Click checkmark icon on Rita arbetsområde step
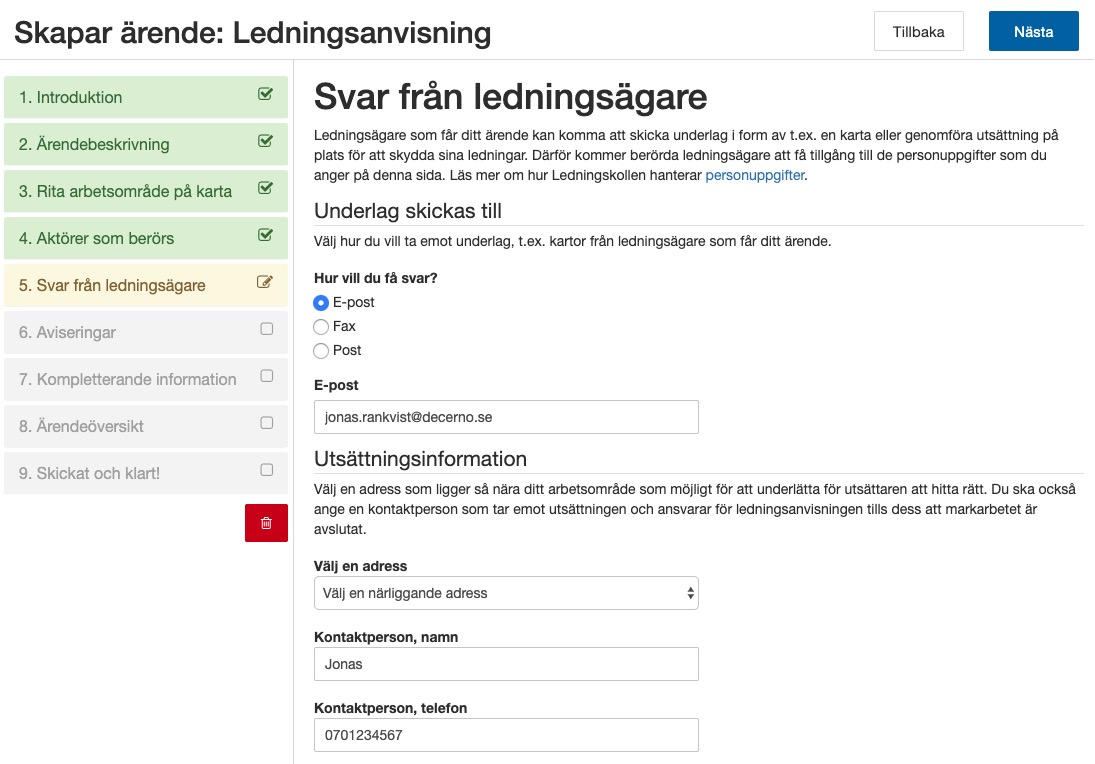Screen dimensions: 1095x764 tap(265, 187)
